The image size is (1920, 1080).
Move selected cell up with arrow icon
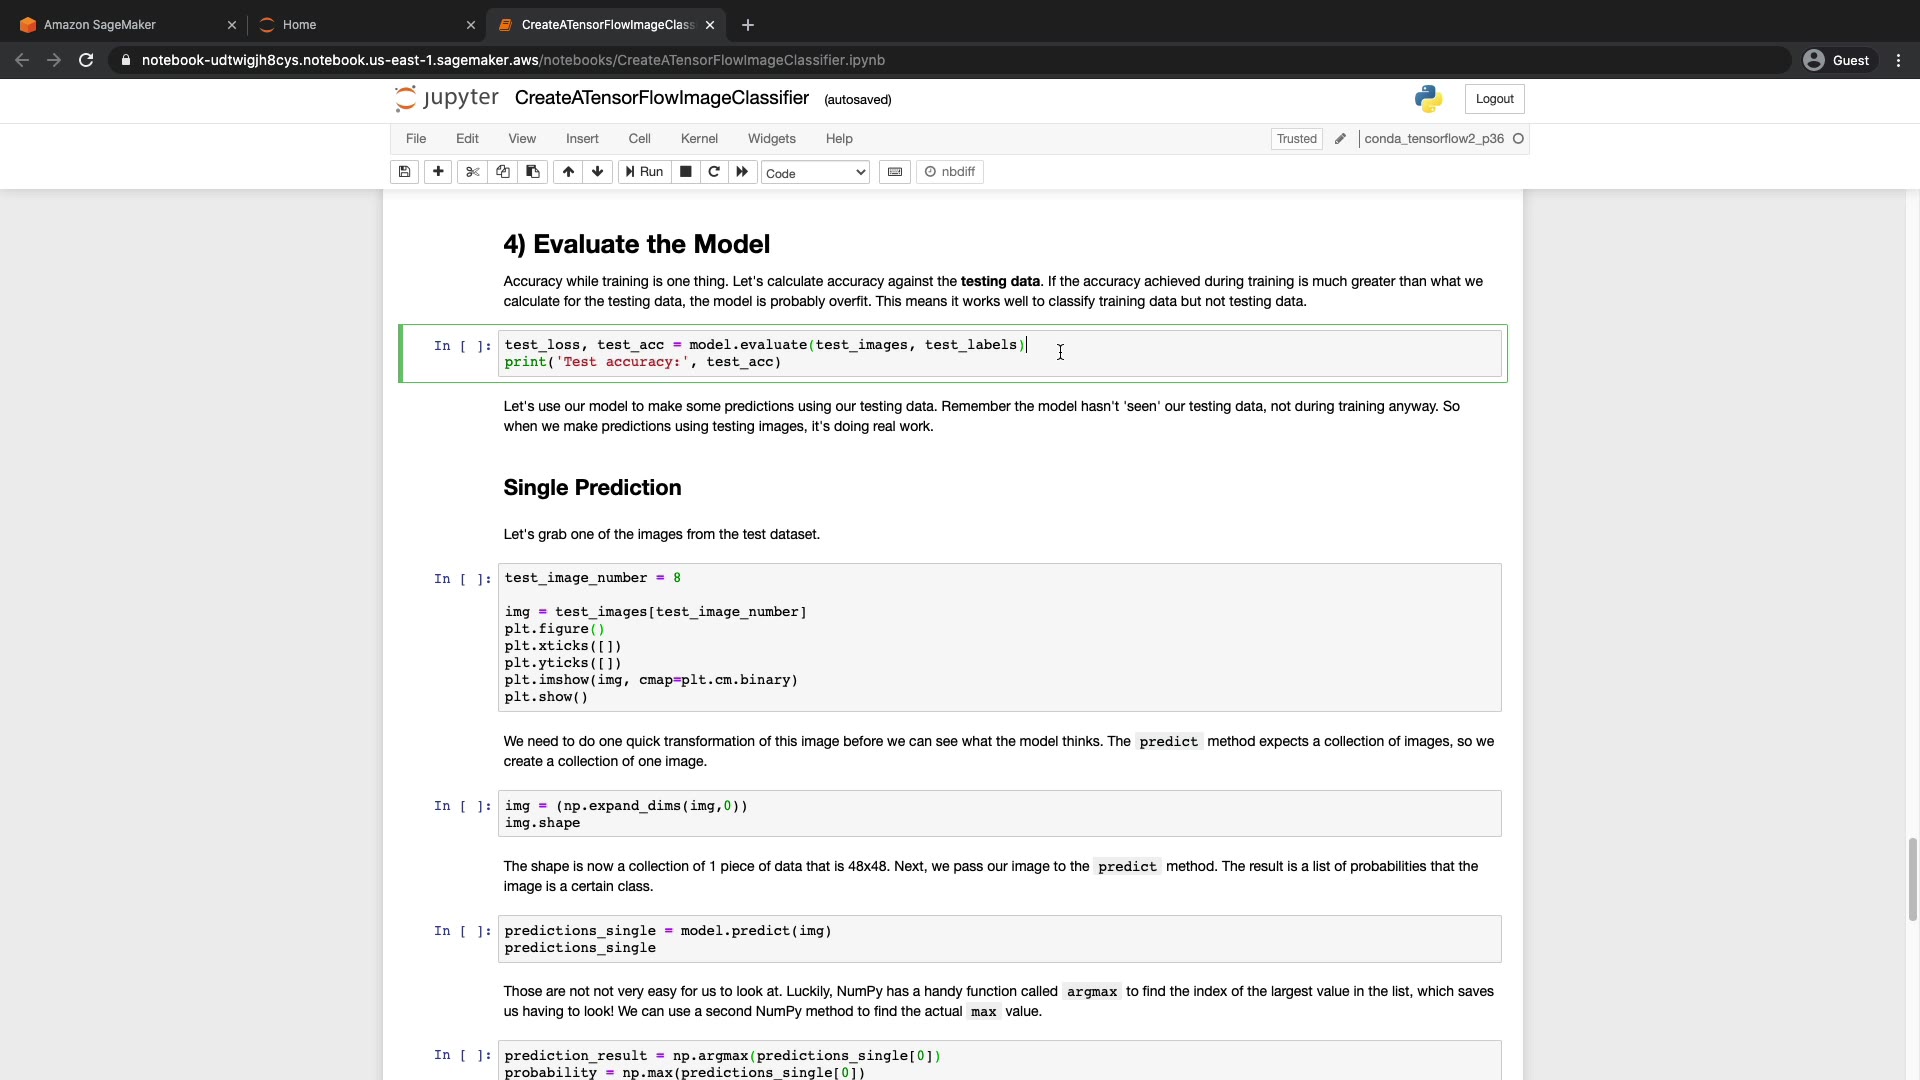[x=568, y=172]
